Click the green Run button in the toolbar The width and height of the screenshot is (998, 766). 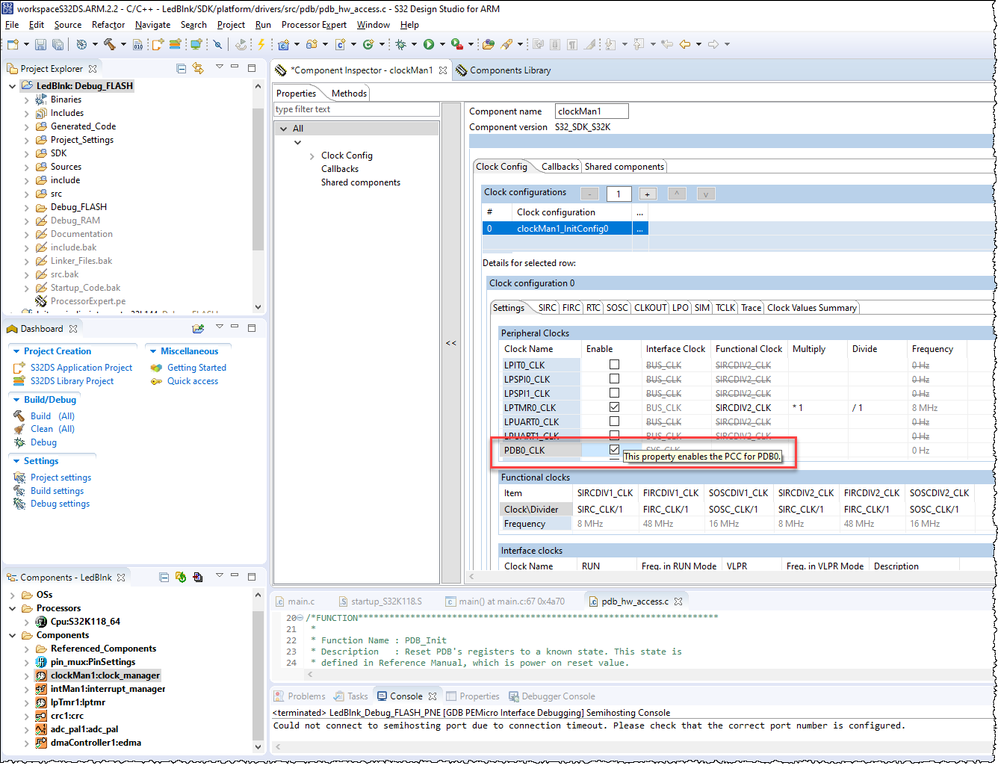(428, 44)
